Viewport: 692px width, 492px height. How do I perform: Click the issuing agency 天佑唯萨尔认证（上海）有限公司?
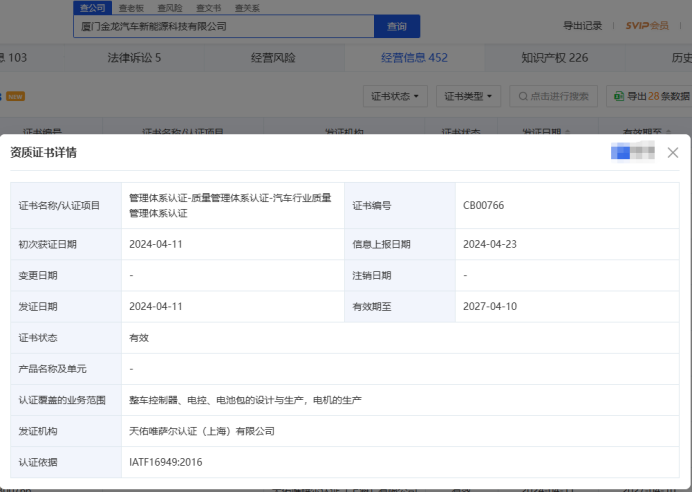point(202,431)
